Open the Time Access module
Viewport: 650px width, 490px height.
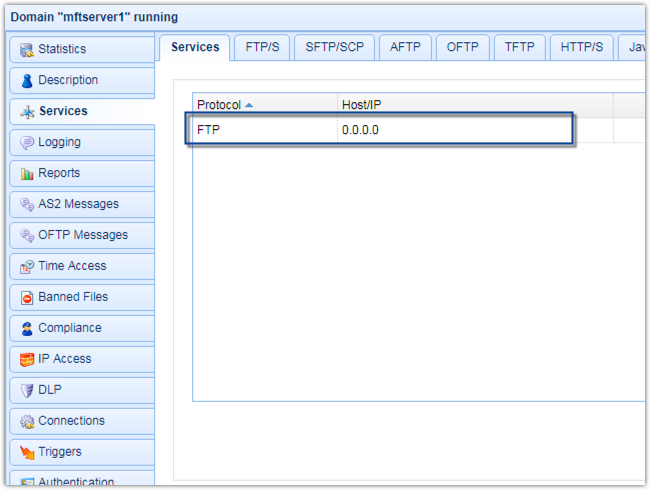82,266
